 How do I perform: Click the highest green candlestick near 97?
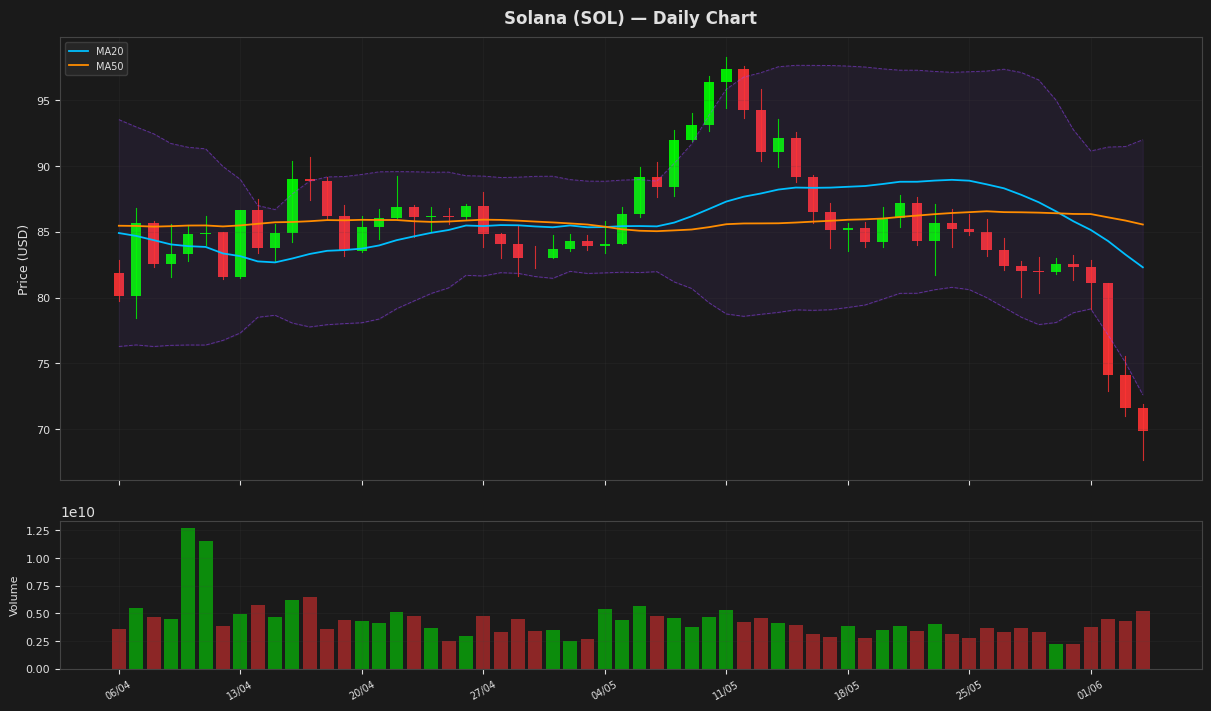click(726, 75)
